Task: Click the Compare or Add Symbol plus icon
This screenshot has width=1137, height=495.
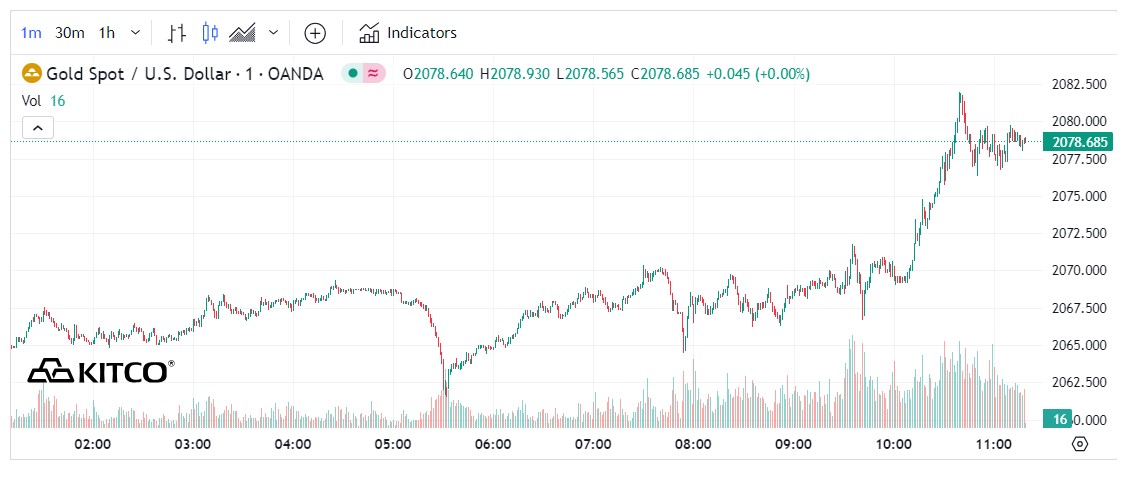Action: pyautogui.click(x=315, y=33)
